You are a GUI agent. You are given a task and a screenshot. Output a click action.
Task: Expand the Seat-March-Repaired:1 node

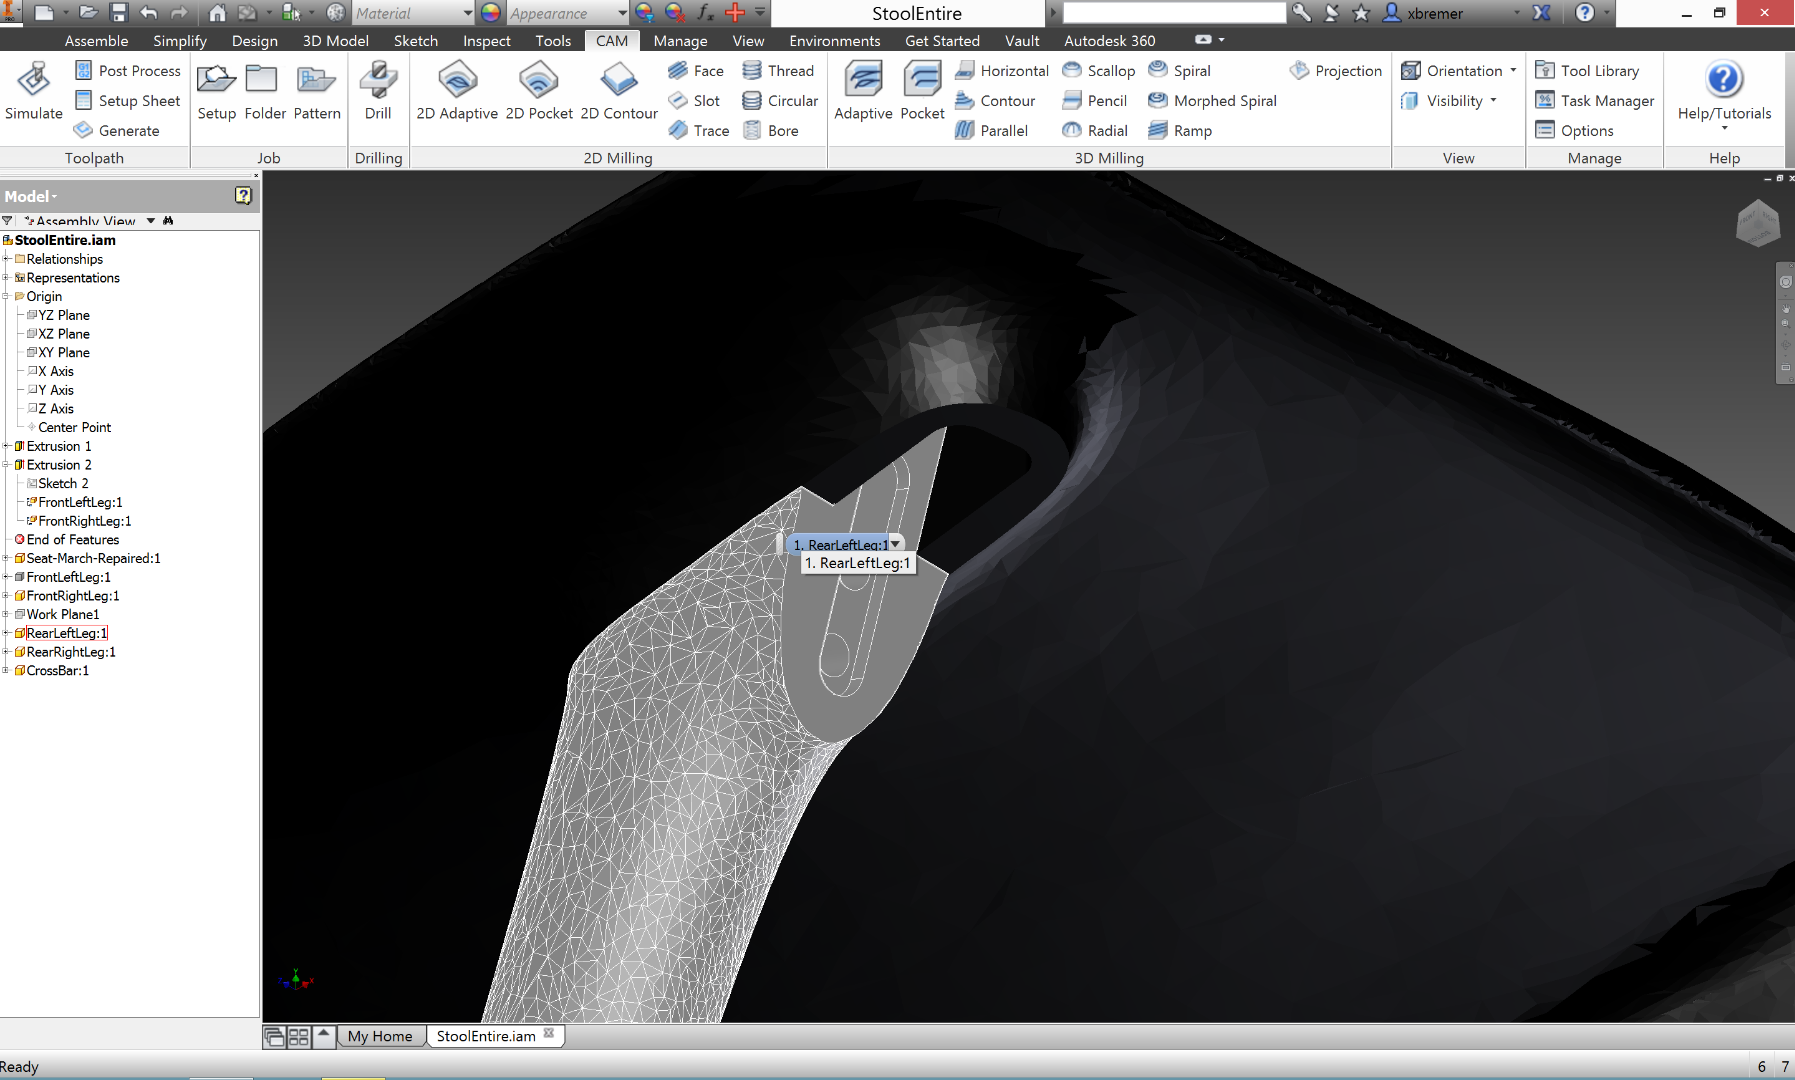(6, 558)
